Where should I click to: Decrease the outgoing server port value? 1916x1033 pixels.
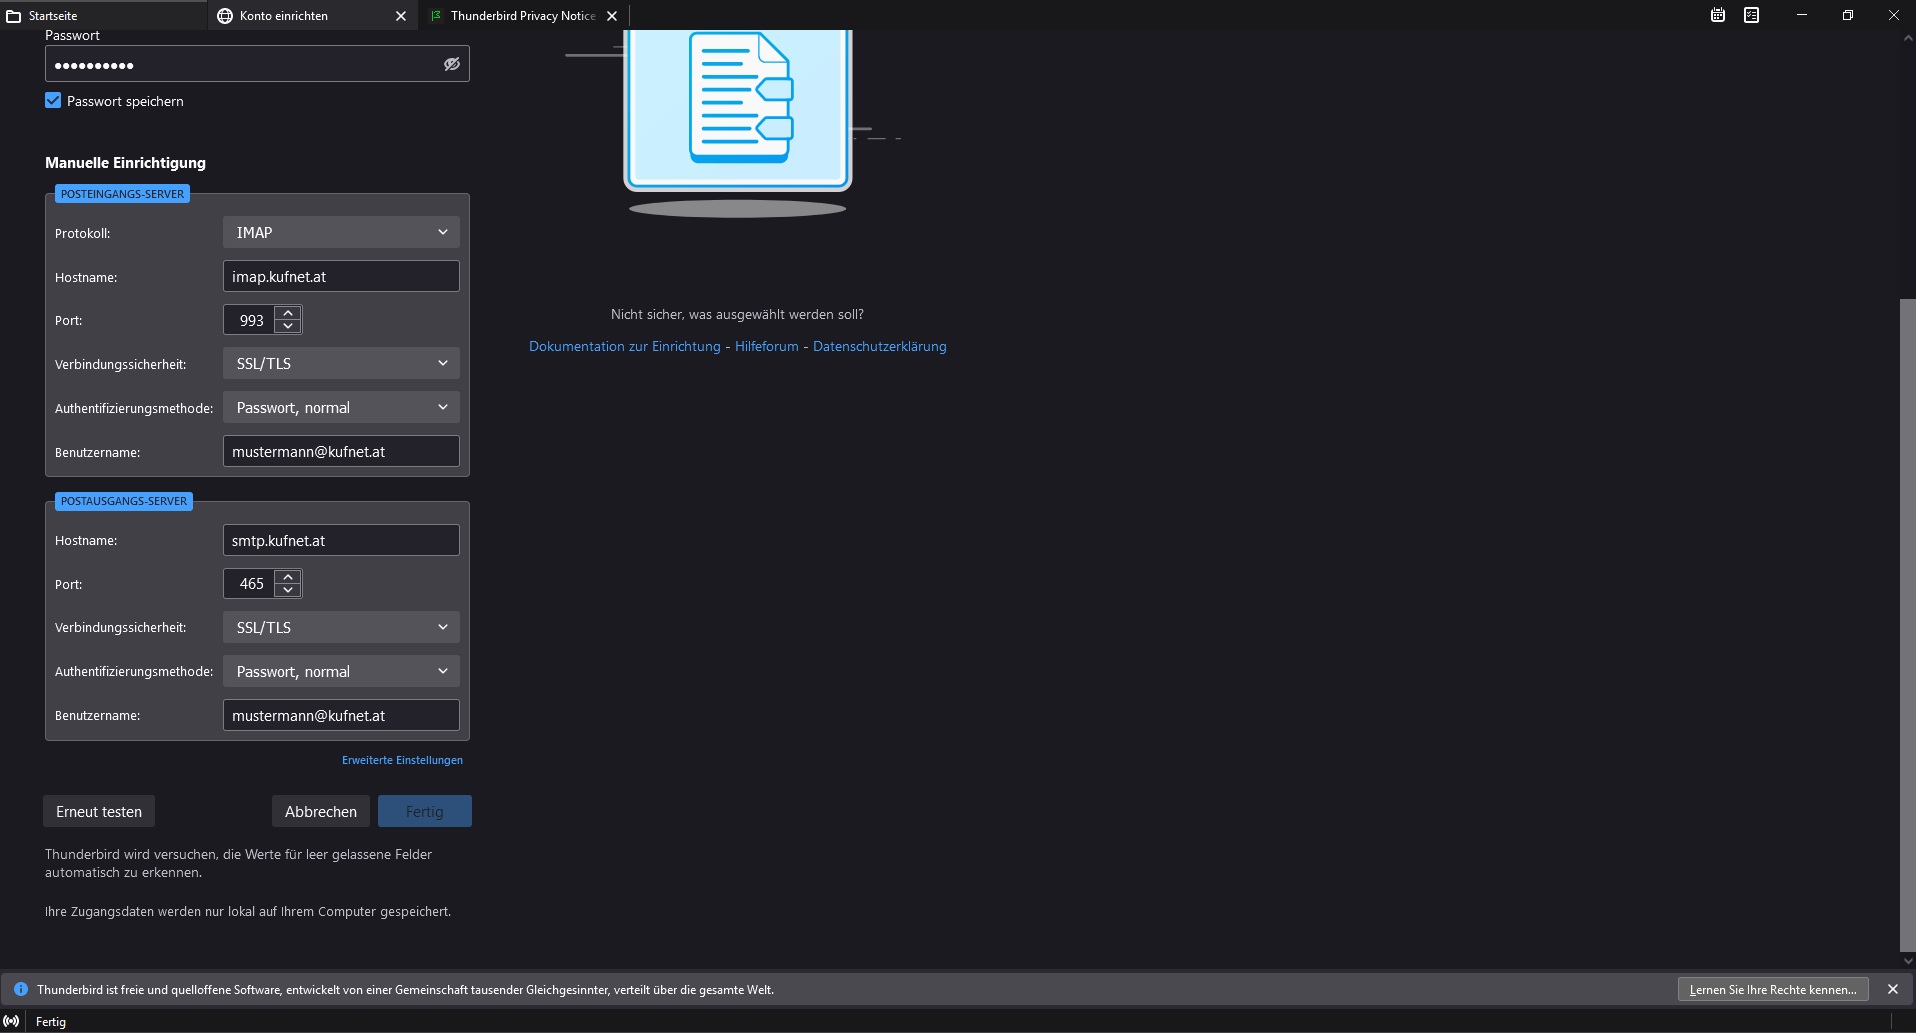tap(288, 590)
